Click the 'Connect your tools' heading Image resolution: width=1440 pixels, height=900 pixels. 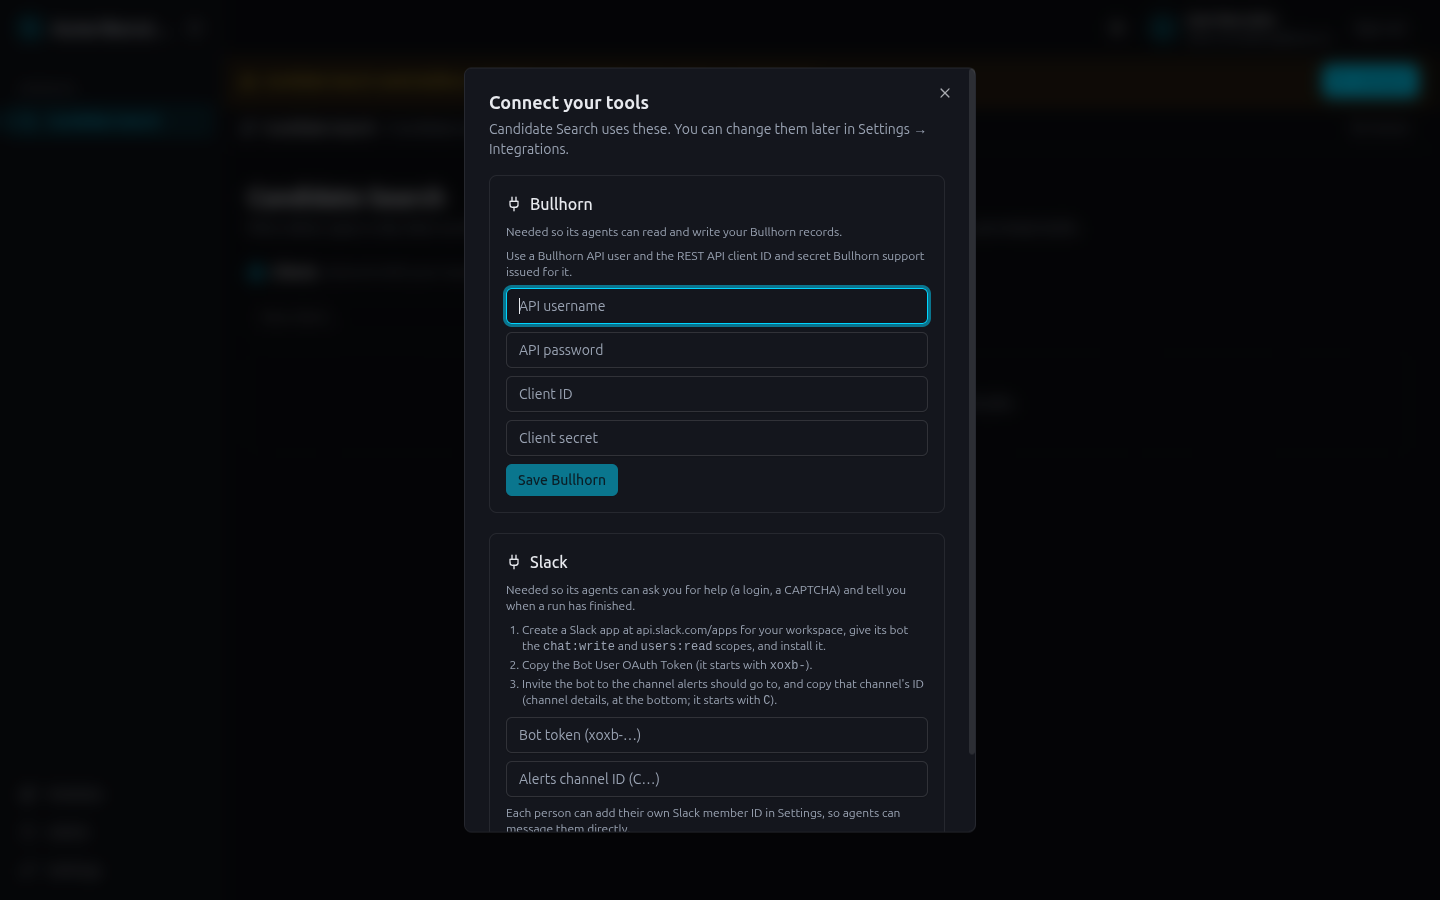pyautogui.click(x=569, y=102)
